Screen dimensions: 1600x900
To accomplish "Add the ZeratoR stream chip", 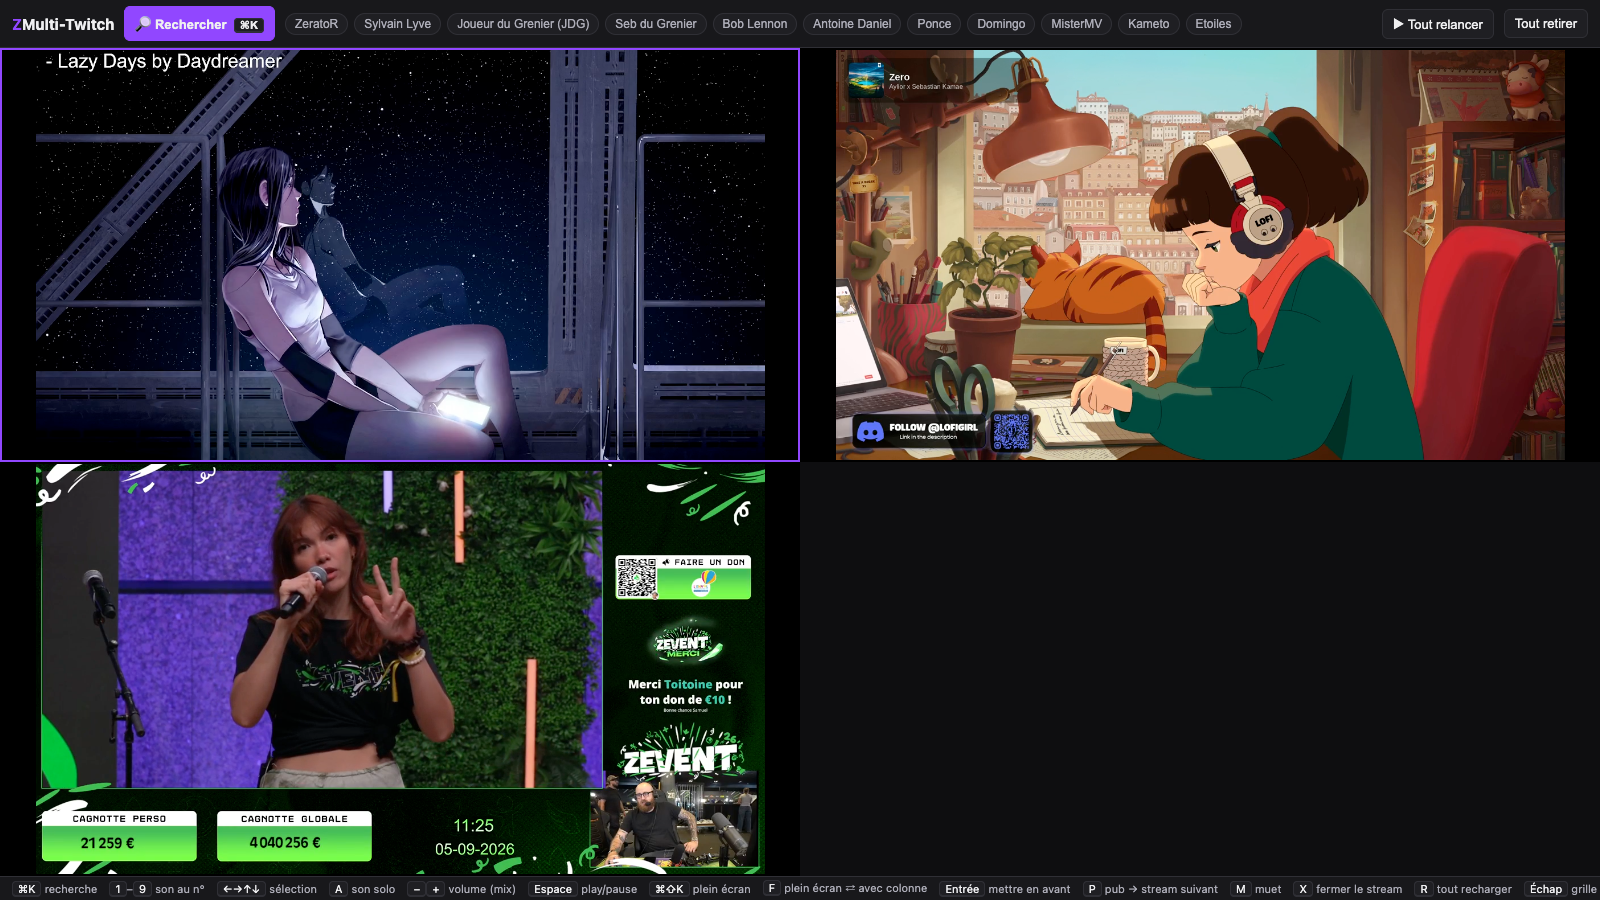I will point(316,24).
